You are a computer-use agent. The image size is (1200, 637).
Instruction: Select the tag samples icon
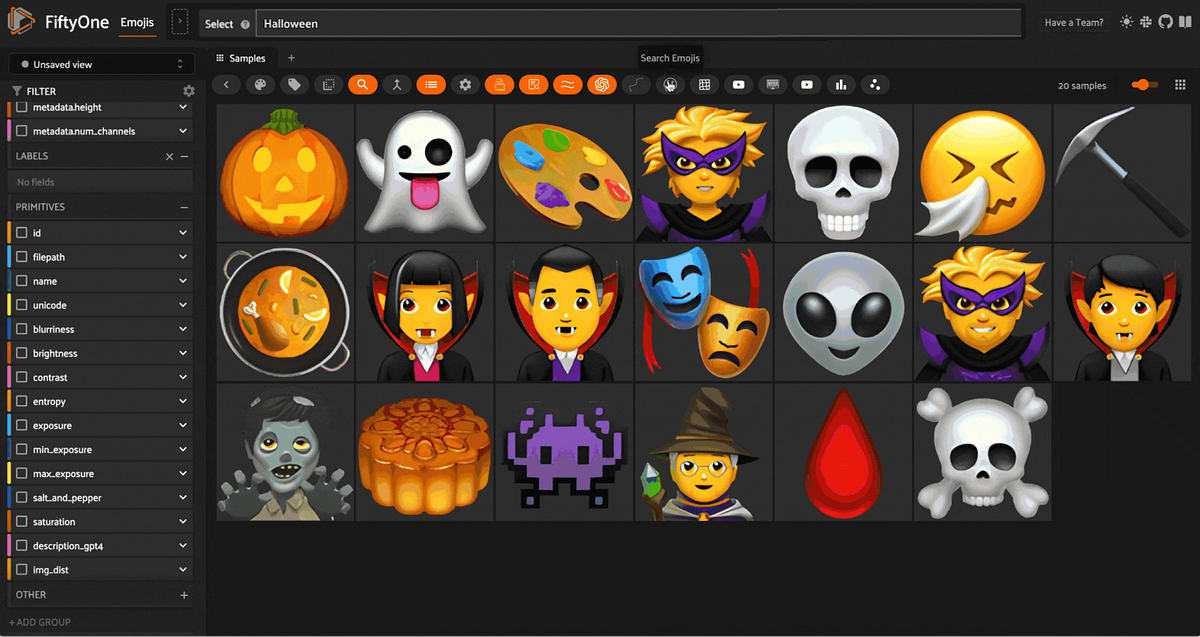pyautogui.click(x=294, y=84)
